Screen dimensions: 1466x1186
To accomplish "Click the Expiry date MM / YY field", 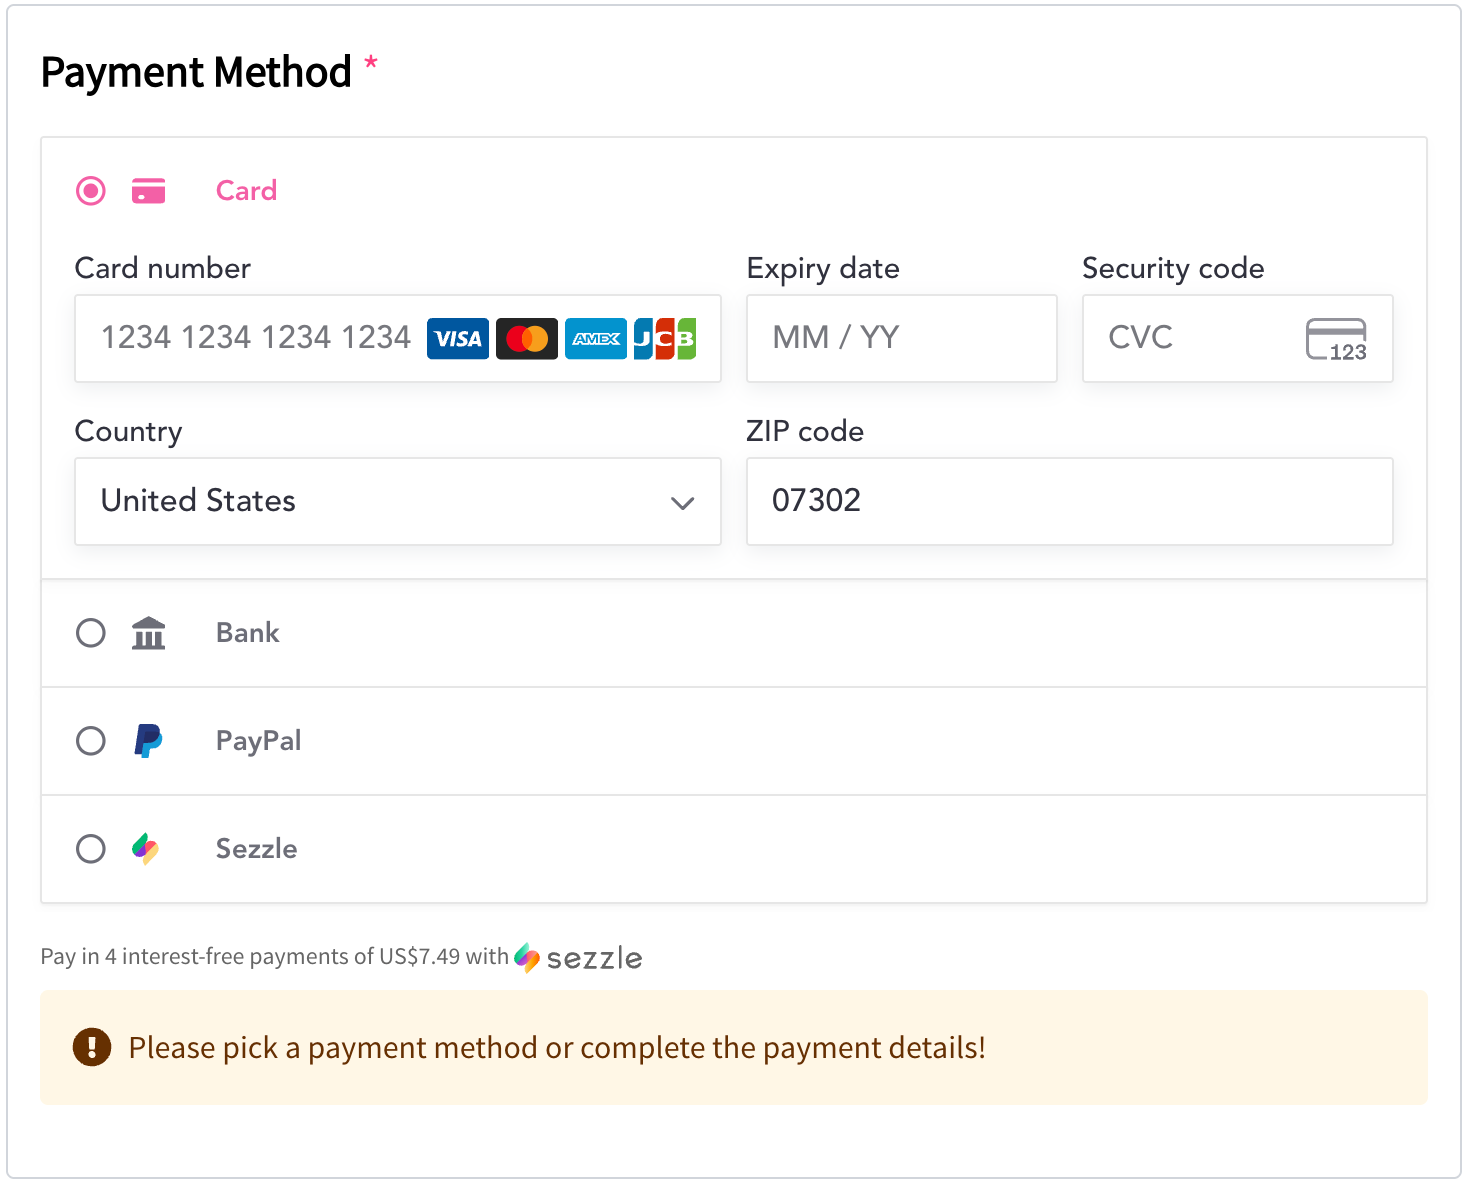I will (x=900, y=338).
